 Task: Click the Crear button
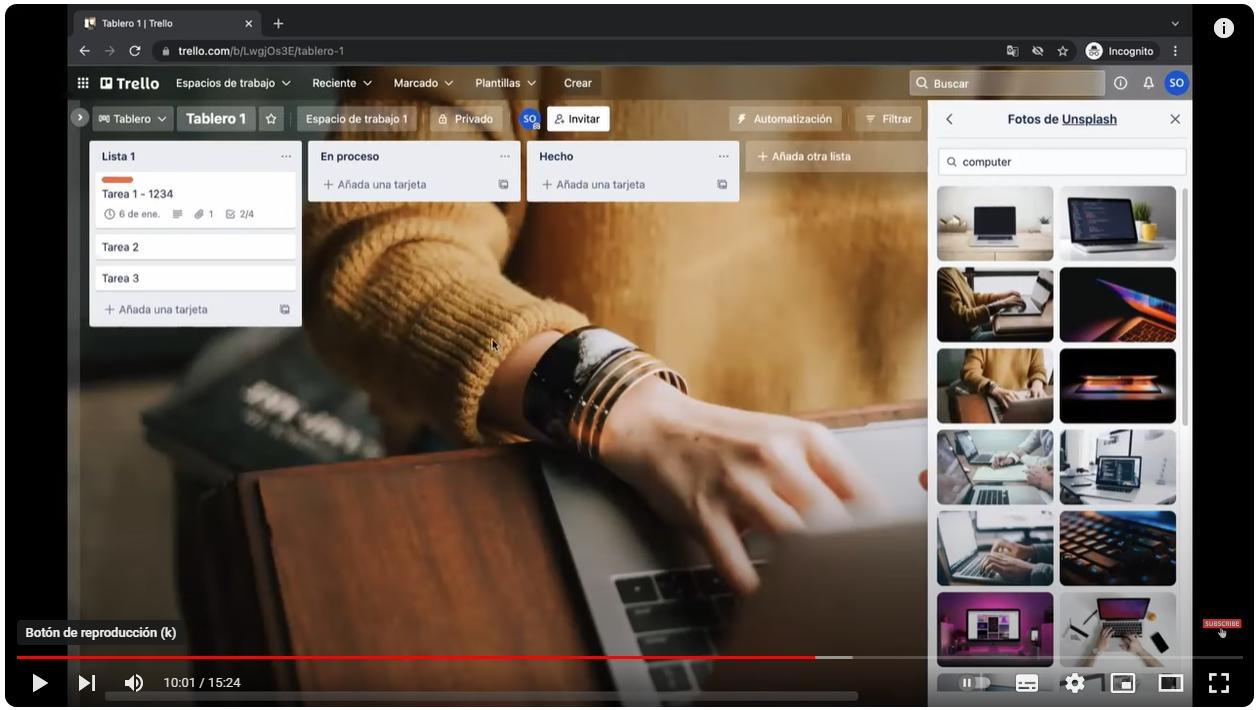tap(578, 83)
